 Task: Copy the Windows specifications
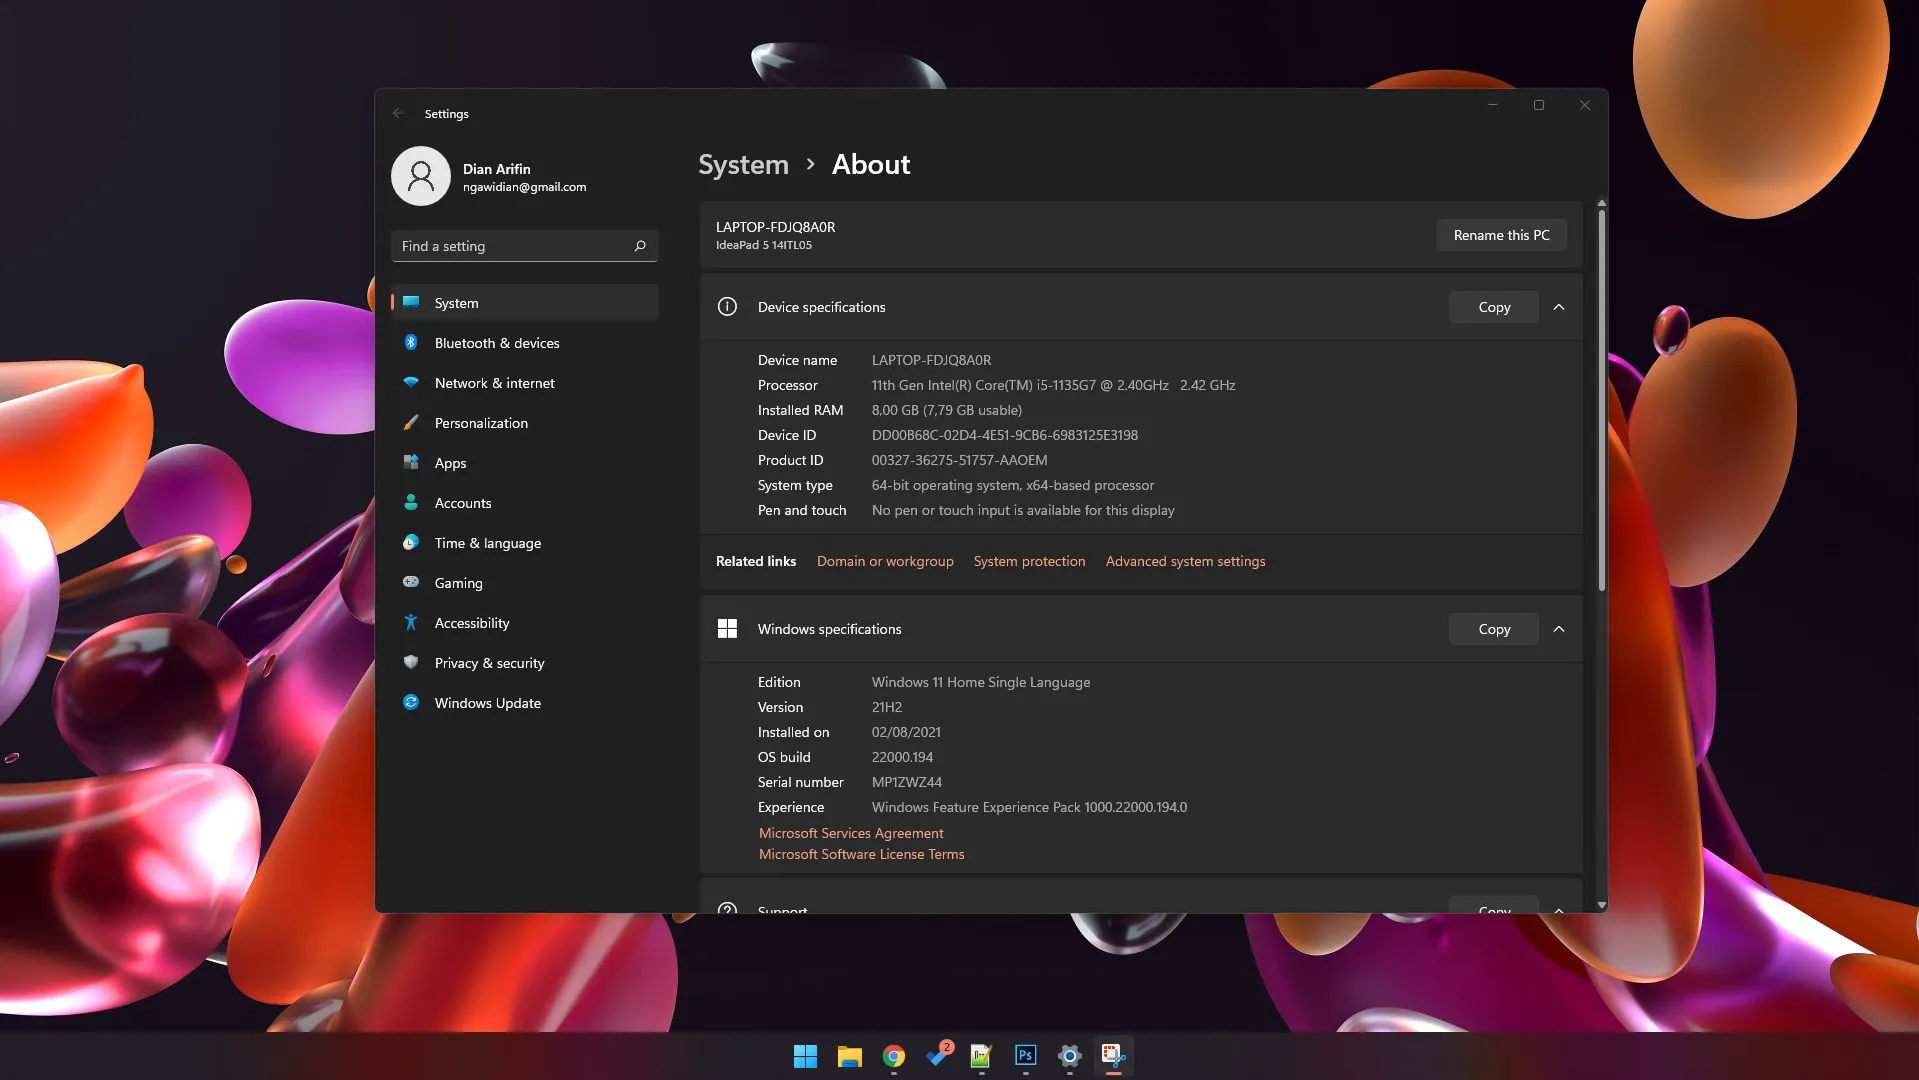point(1493,629)
